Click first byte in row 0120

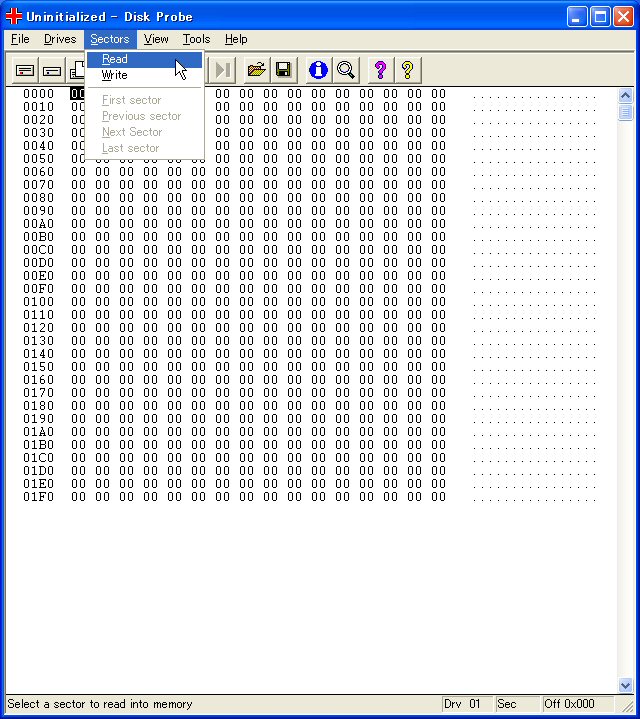pos(78,328)
